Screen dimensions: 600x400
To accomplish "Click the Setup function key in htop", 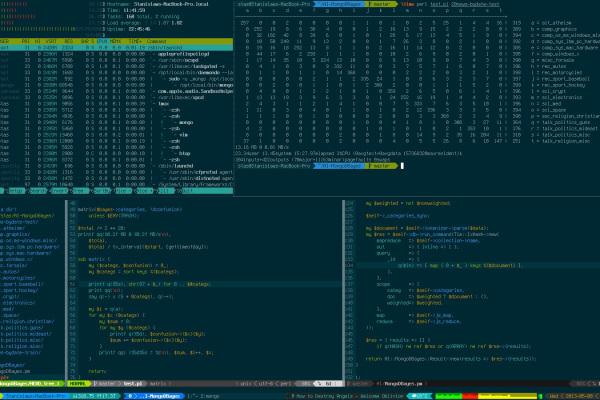I will pyautogui.click(x=16, y=191).
